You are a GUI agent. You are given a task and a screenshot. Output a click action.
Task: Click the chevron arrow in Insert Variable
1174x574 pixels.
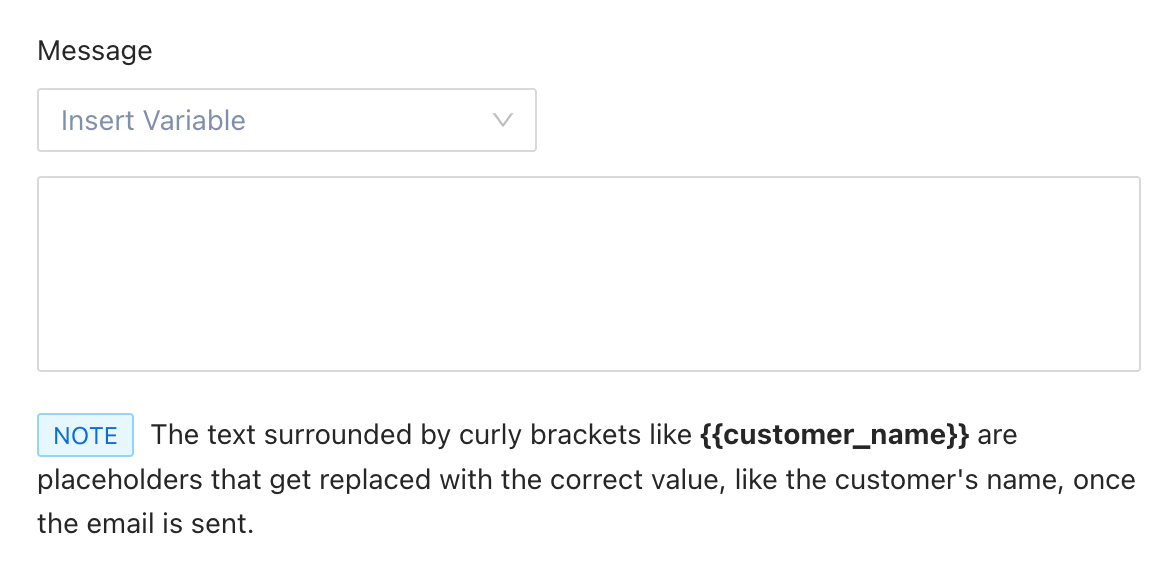[503, 121]
